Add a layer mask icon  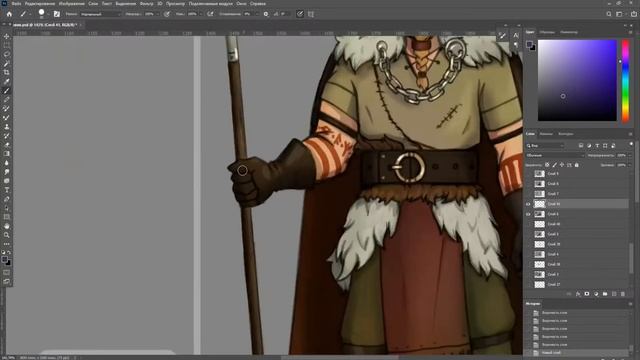tap(587, 294)
